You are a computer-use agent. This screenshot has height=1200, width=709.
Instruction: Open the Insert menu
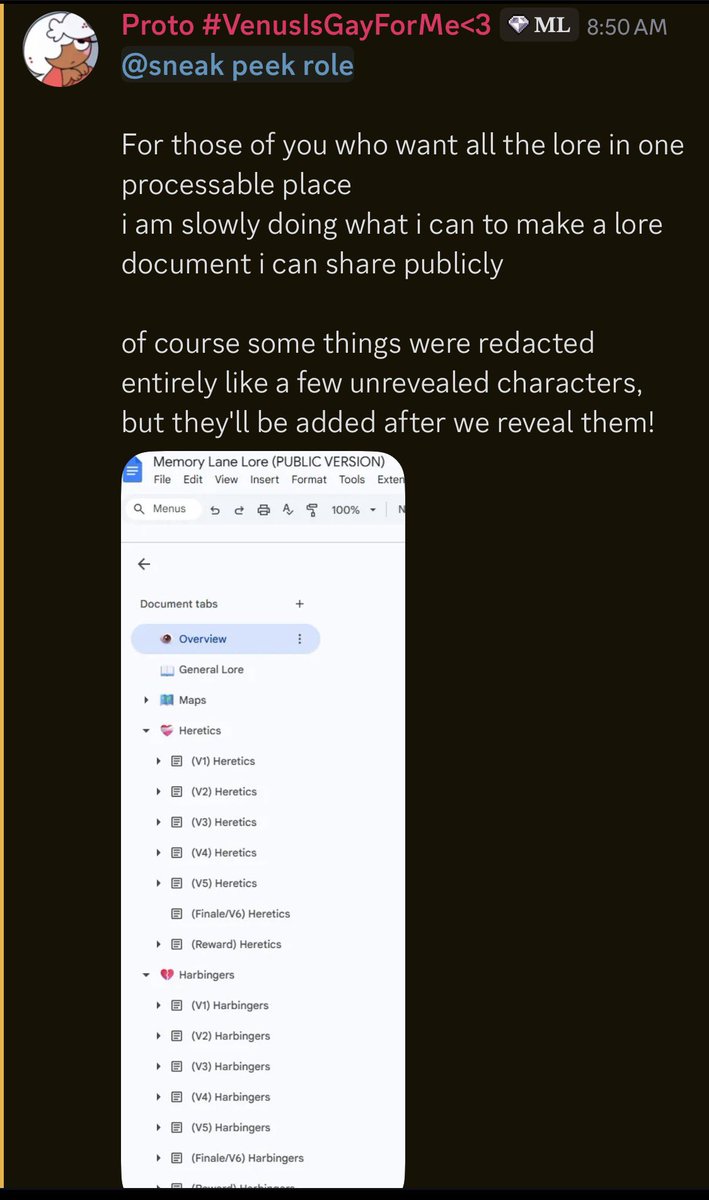pos(265,480)
